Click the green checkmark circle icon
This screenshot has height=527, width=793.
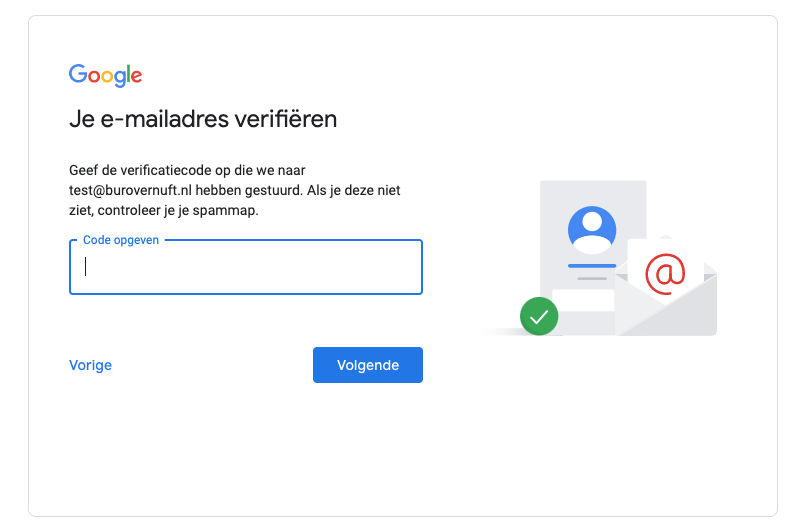point(539,317)
